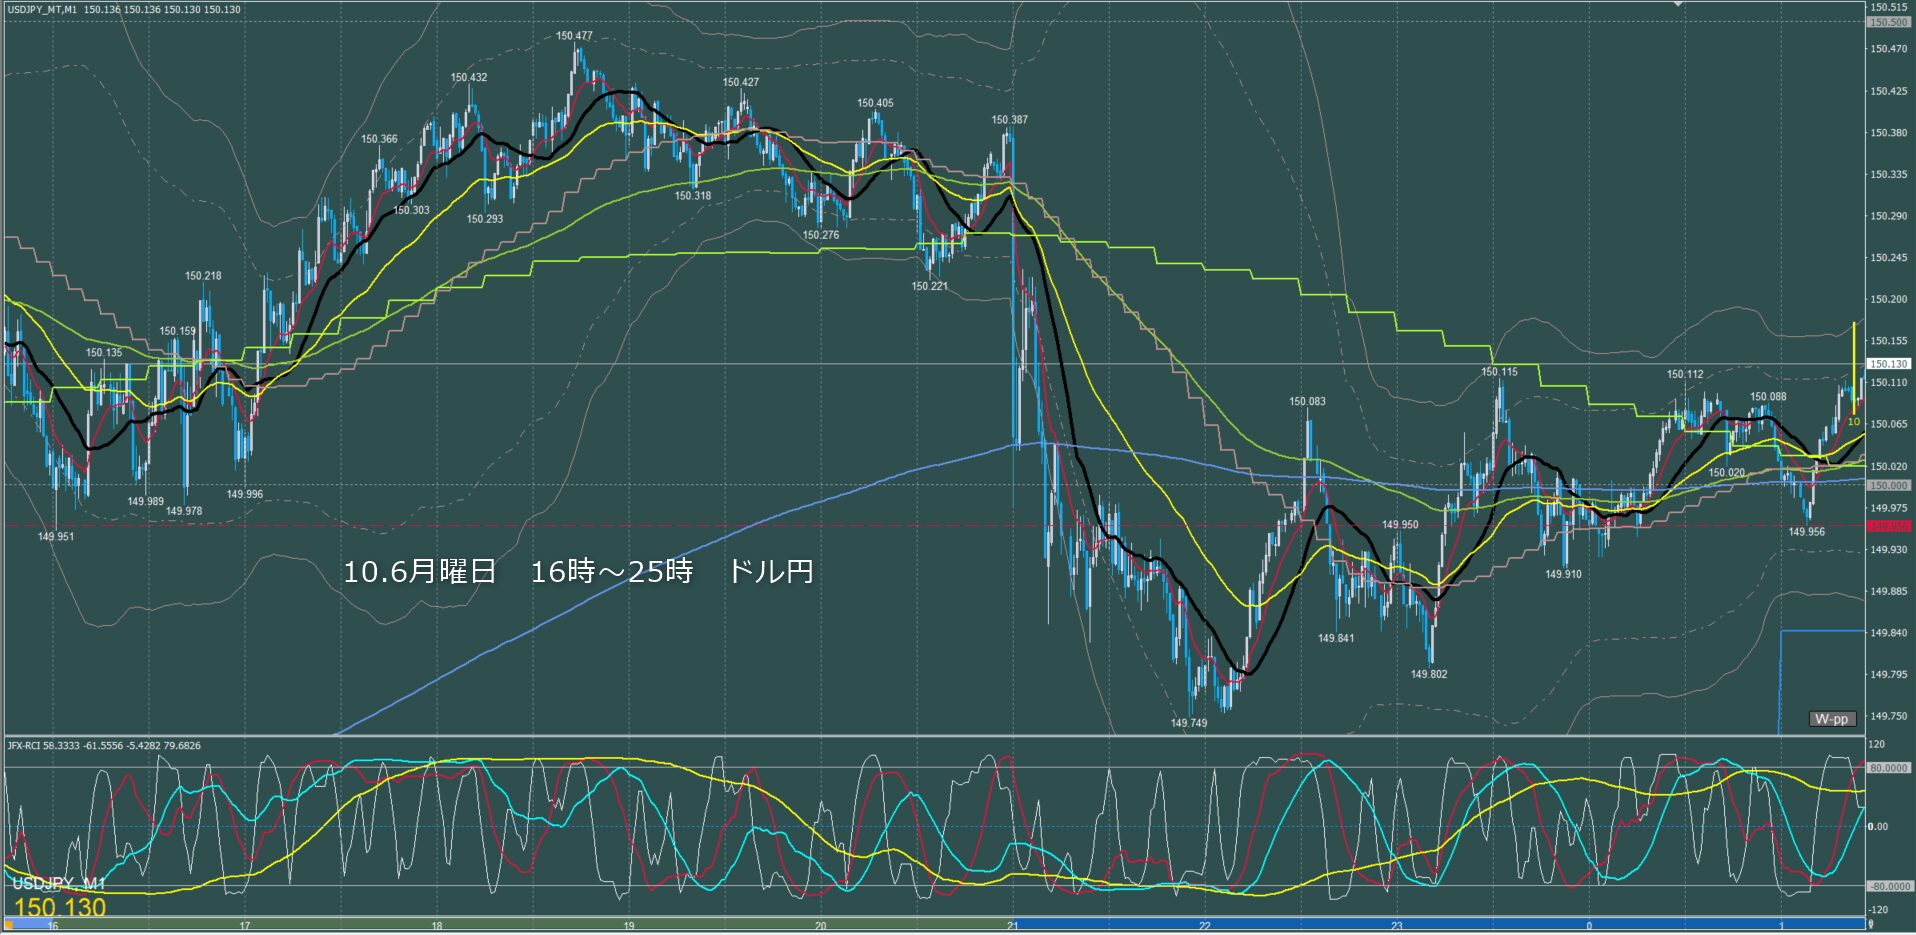Viewport: 1916px width, 935px height.
Task: Click the USDJPY_M1 label in the indicator window
Action: tap(58, 884)
